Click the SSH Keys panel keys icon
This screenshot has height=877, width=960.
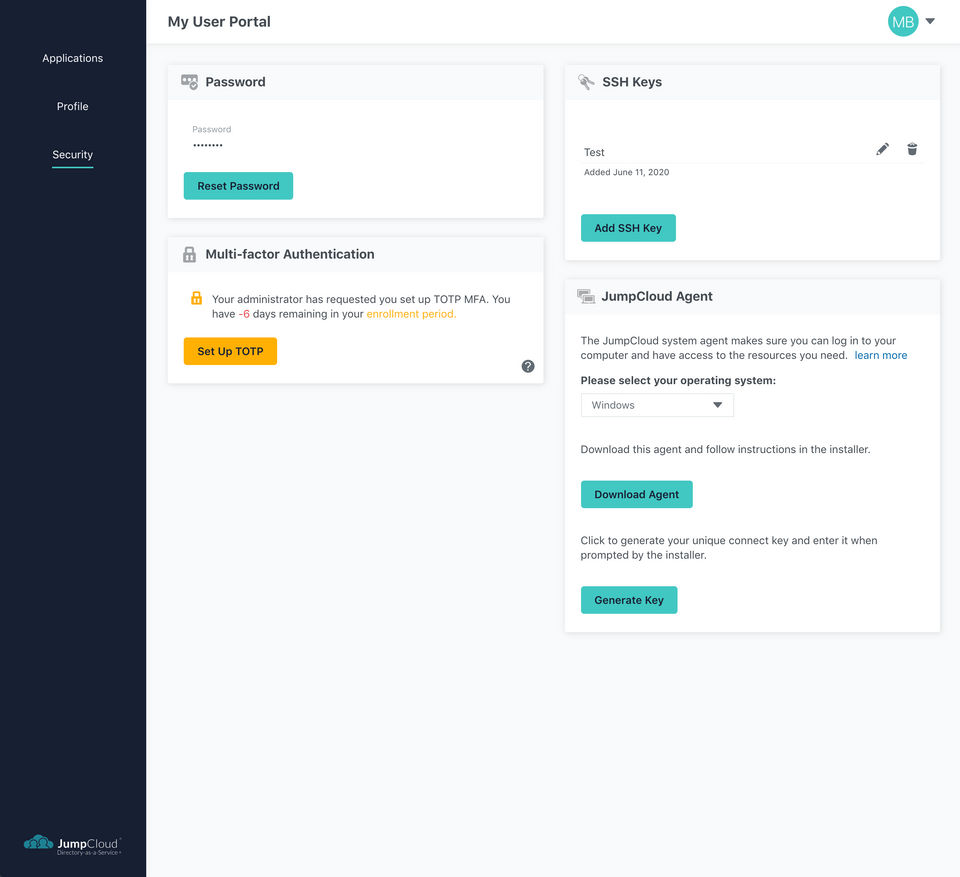tap(586, 82)
